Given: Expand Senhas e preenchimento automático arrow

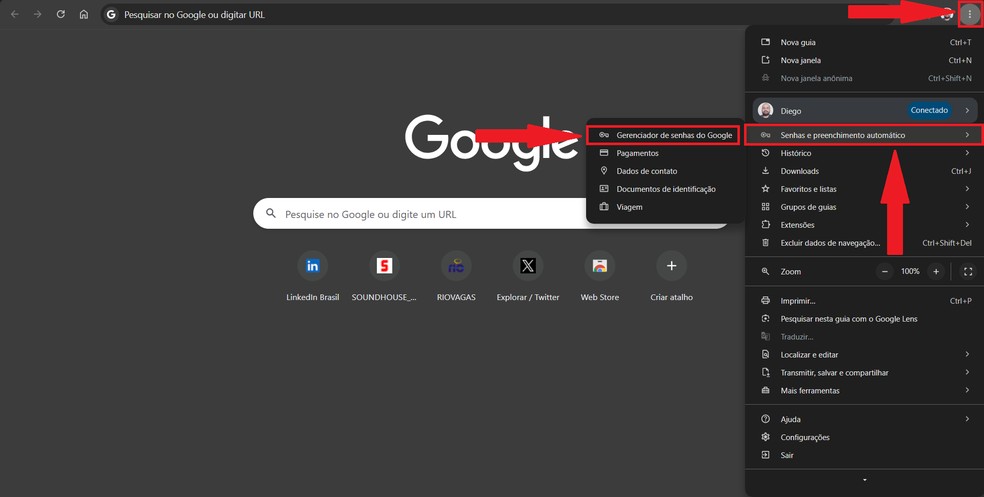Looking at the screenshot, I should point(967,135).
